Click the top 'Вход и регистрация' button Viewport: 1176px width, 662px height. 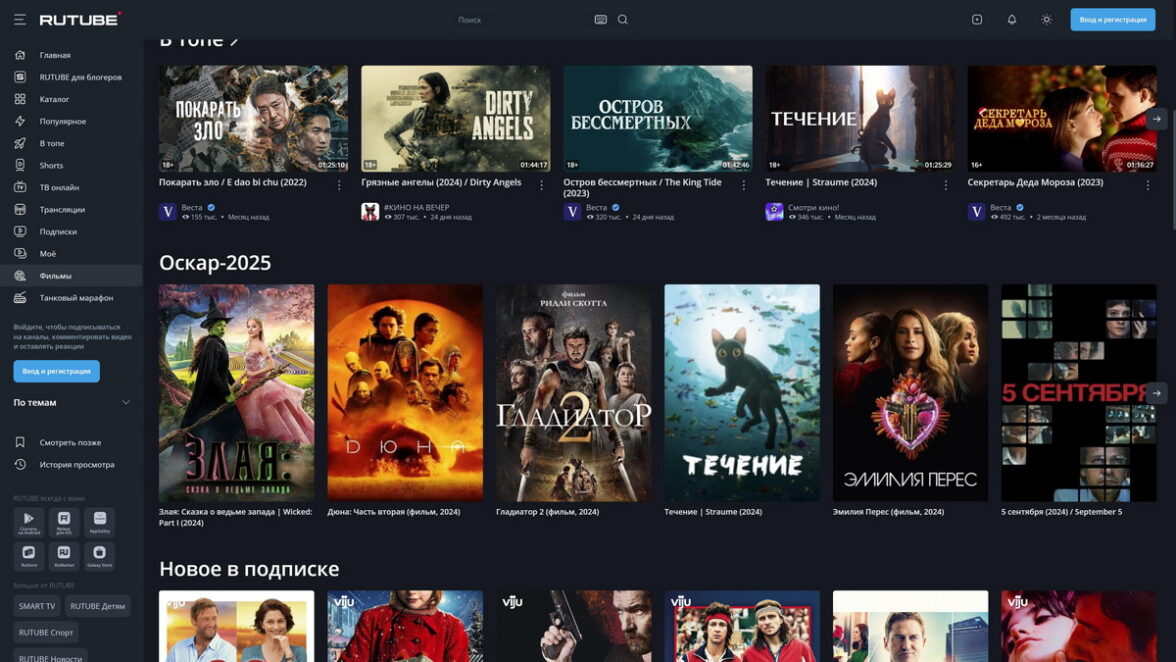(x=1112, y=19)
